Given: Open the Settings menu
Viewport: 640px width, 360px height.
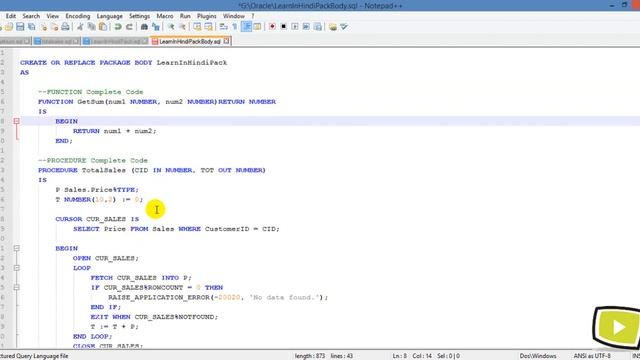Looking at the screenshot, I should pyautogui.click(x=139, y=16).
